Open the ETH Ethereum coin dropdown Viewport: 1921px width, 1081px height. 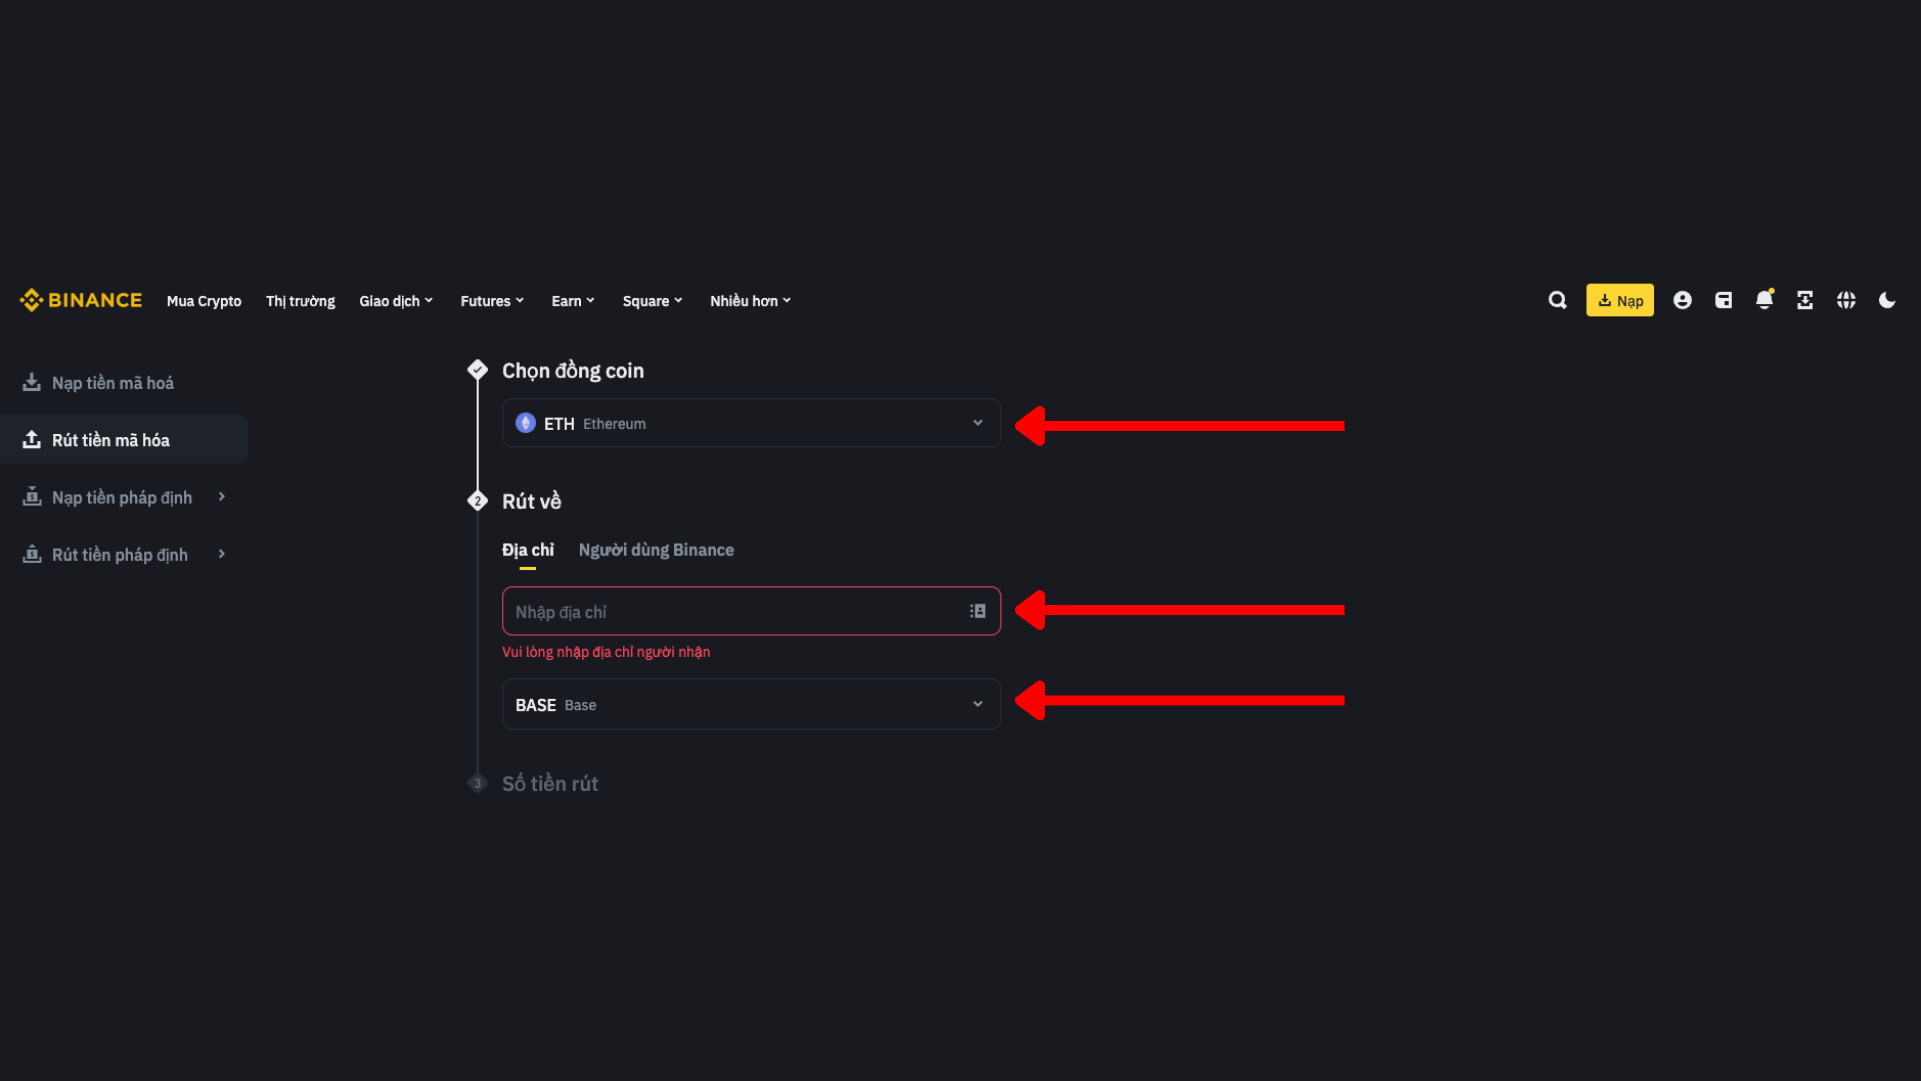[751, 423]
